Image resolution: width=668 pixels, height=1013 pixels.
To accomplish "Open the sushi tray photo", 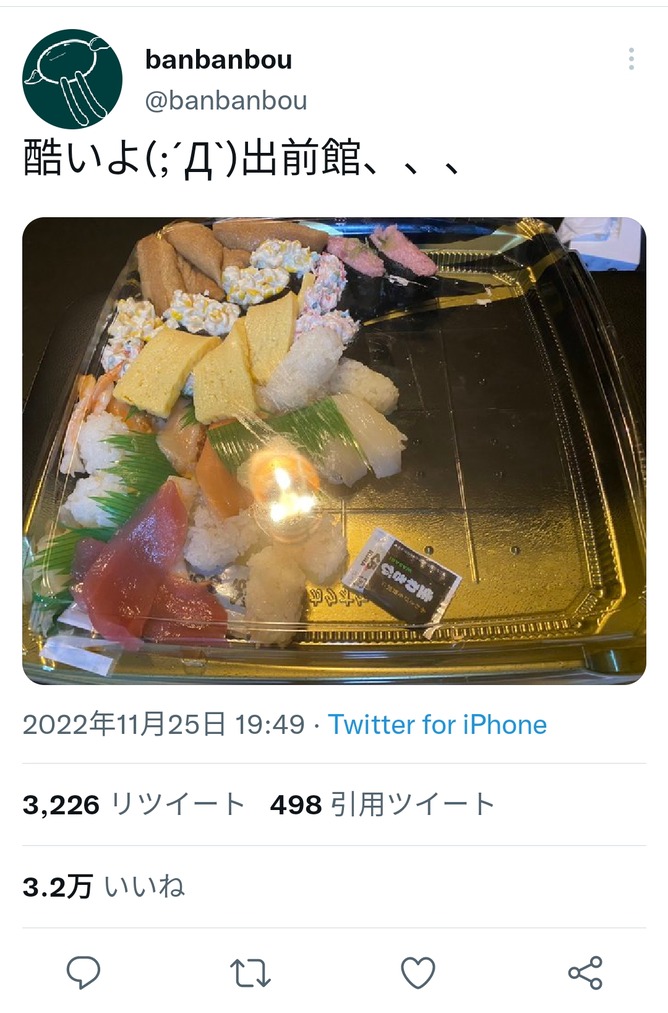I will (x=334, y=450).
